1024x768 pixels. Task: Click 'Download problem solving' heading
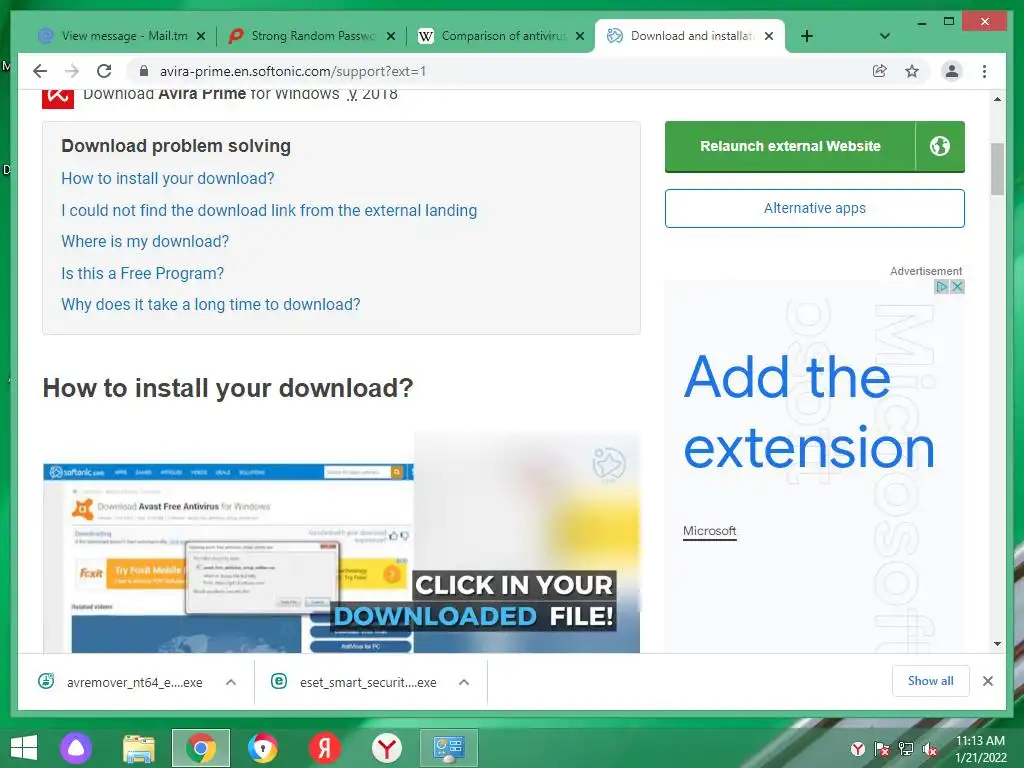(176, 146)
